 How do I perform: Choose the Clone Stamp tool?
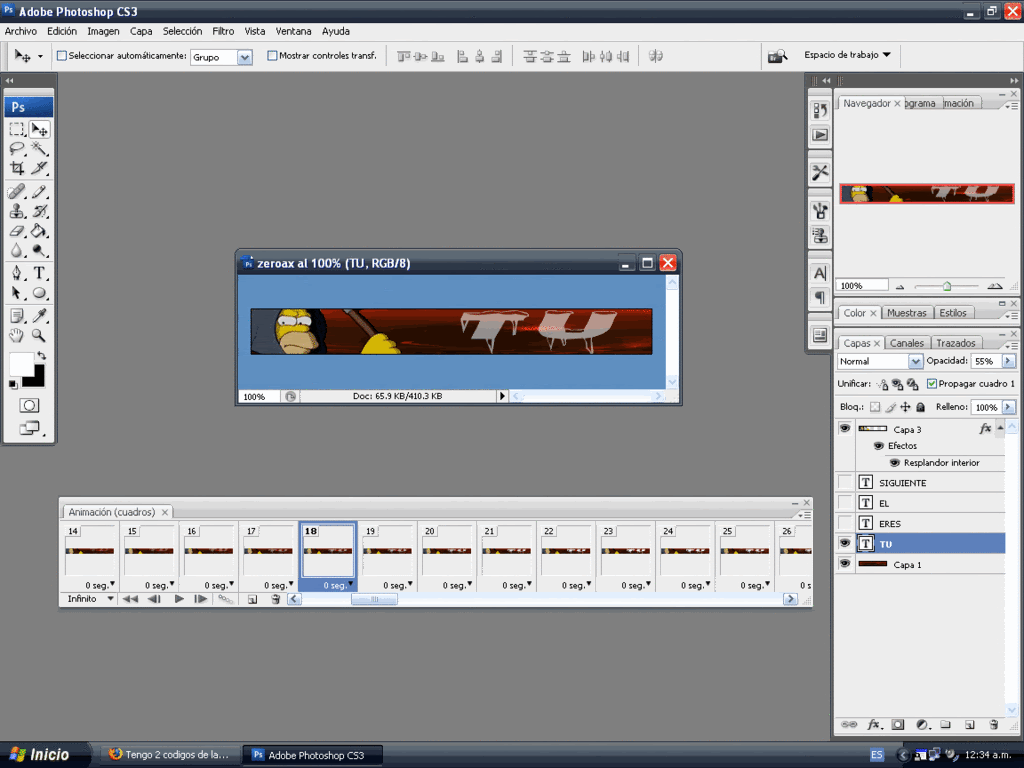[x=17, y=211]
